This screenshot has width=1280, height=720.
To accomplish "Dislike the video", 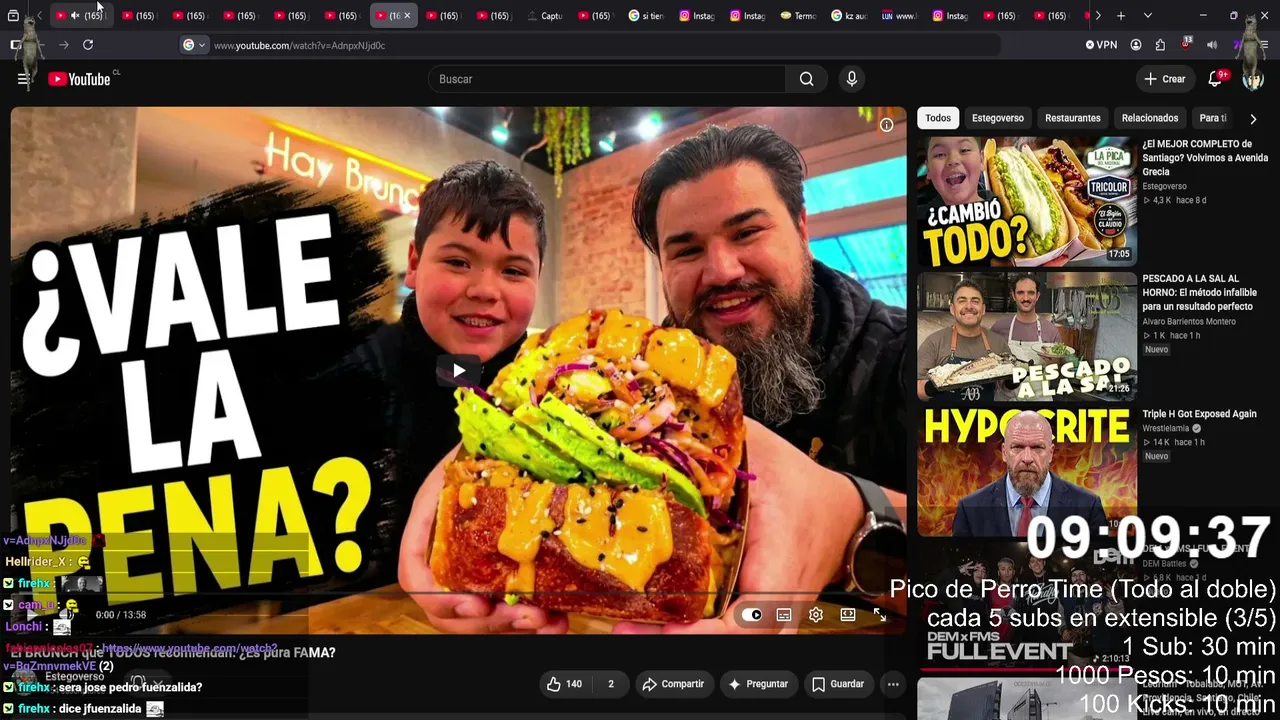I will click(x=611, y=684).
